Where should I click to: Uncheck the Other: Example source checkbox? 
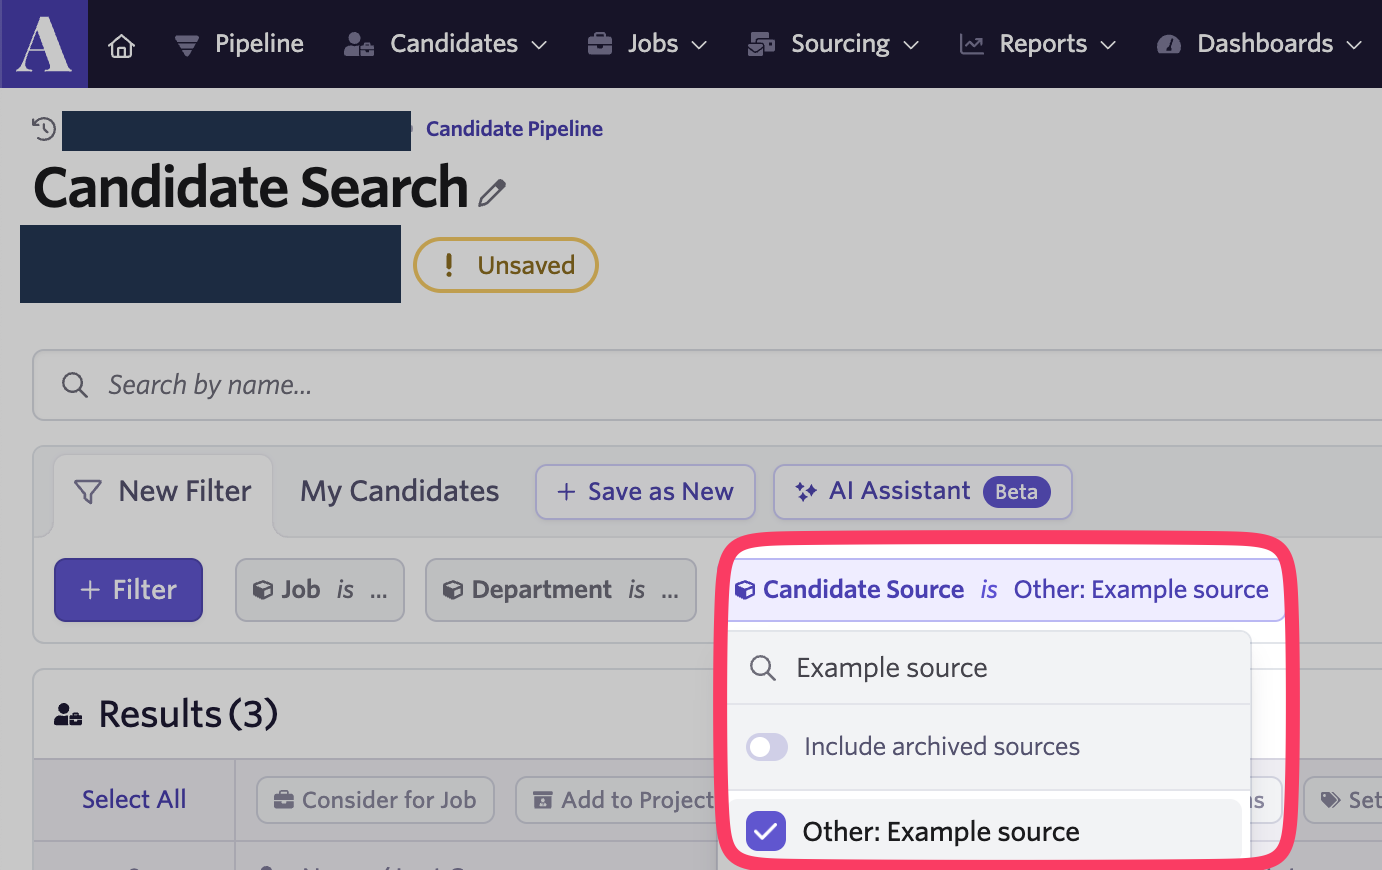(766, 831)
